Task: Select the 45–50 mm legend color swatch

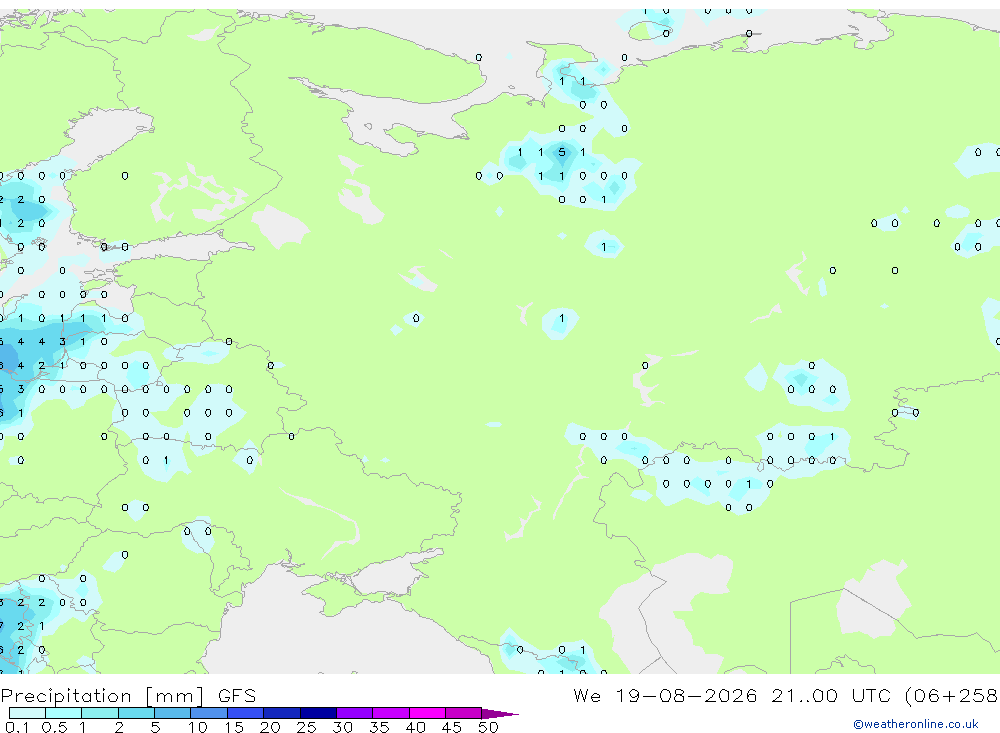Action: pos(464,713)
